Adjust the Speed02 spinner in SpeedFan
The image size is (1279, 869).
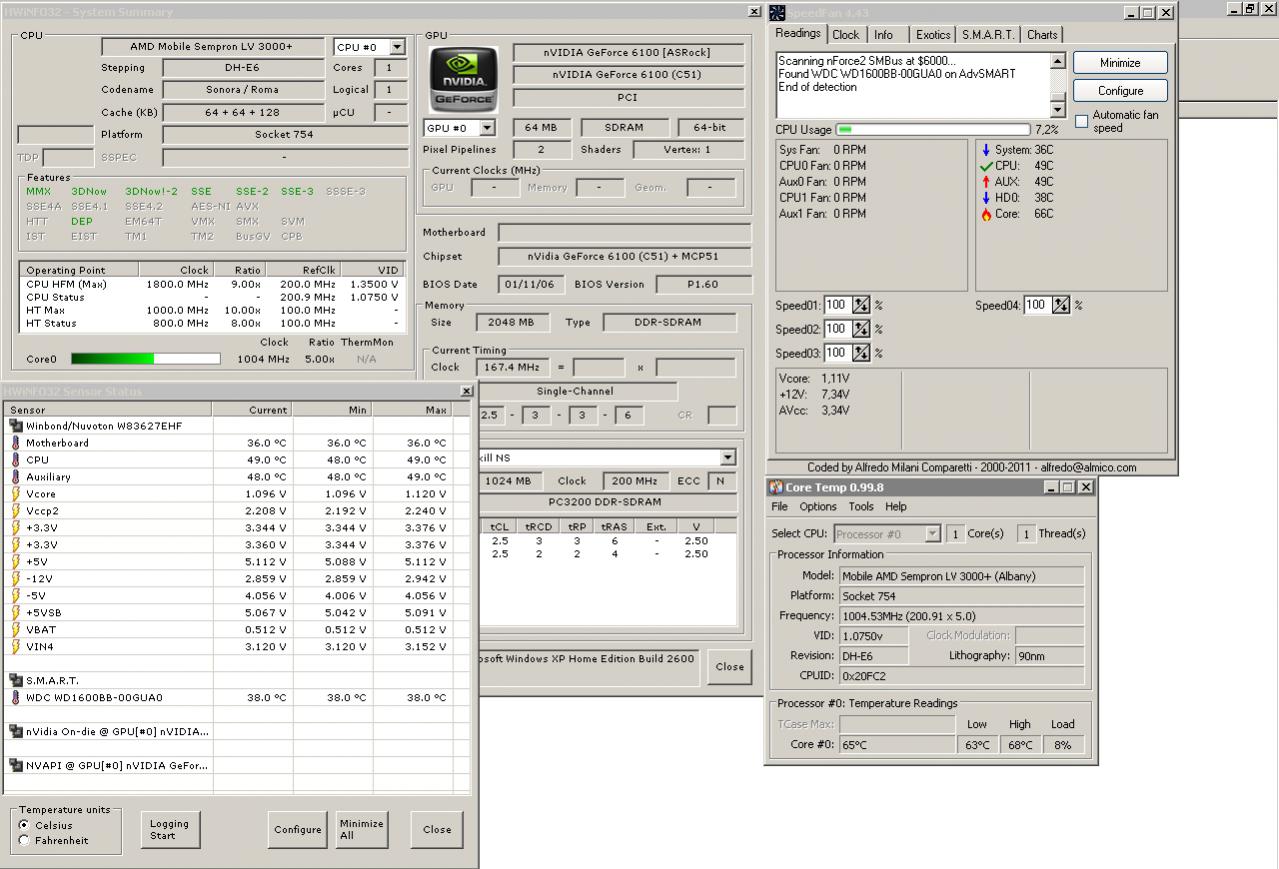[861, 329]
